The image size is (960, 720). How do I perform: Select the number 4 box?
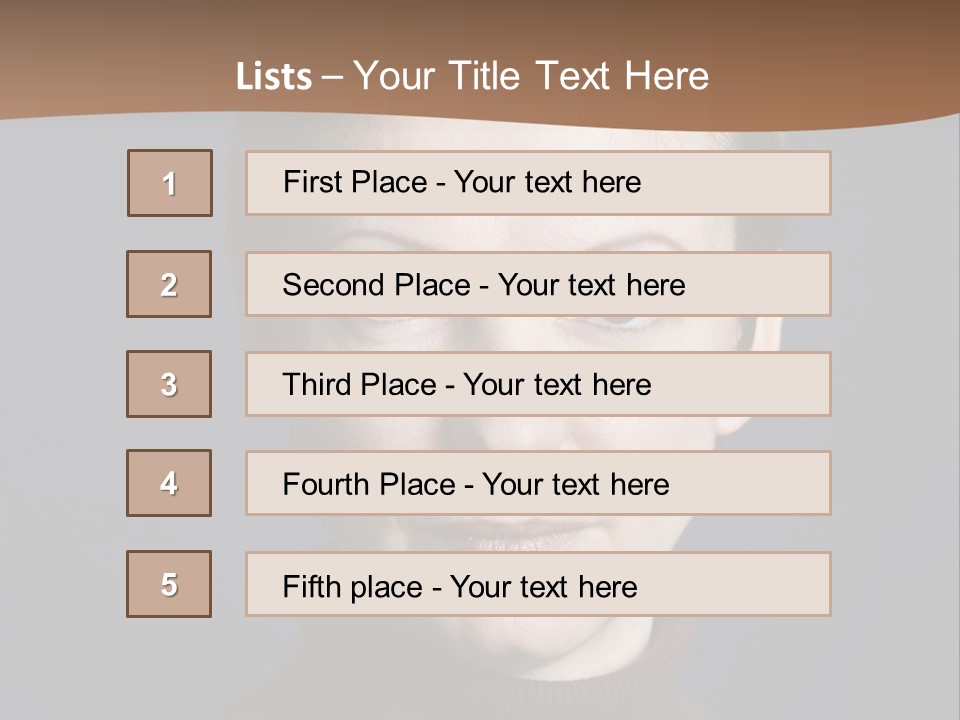coord(169,483)
